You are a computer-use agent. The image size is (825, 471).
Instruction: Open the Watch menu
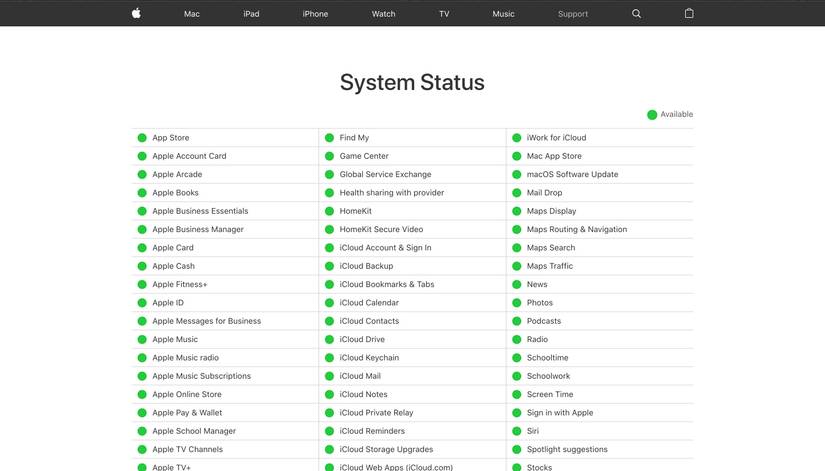coord(383,14)
